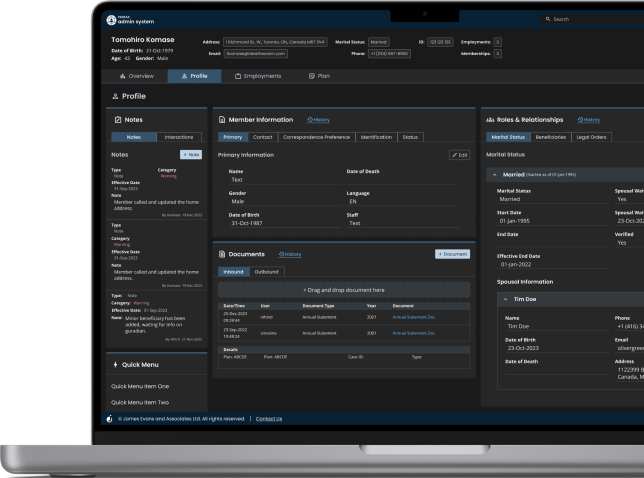Viewport: 644px width, 478px height.
Task: Switch to Correspondence Preference tab
Action: (x=316, y=137)
